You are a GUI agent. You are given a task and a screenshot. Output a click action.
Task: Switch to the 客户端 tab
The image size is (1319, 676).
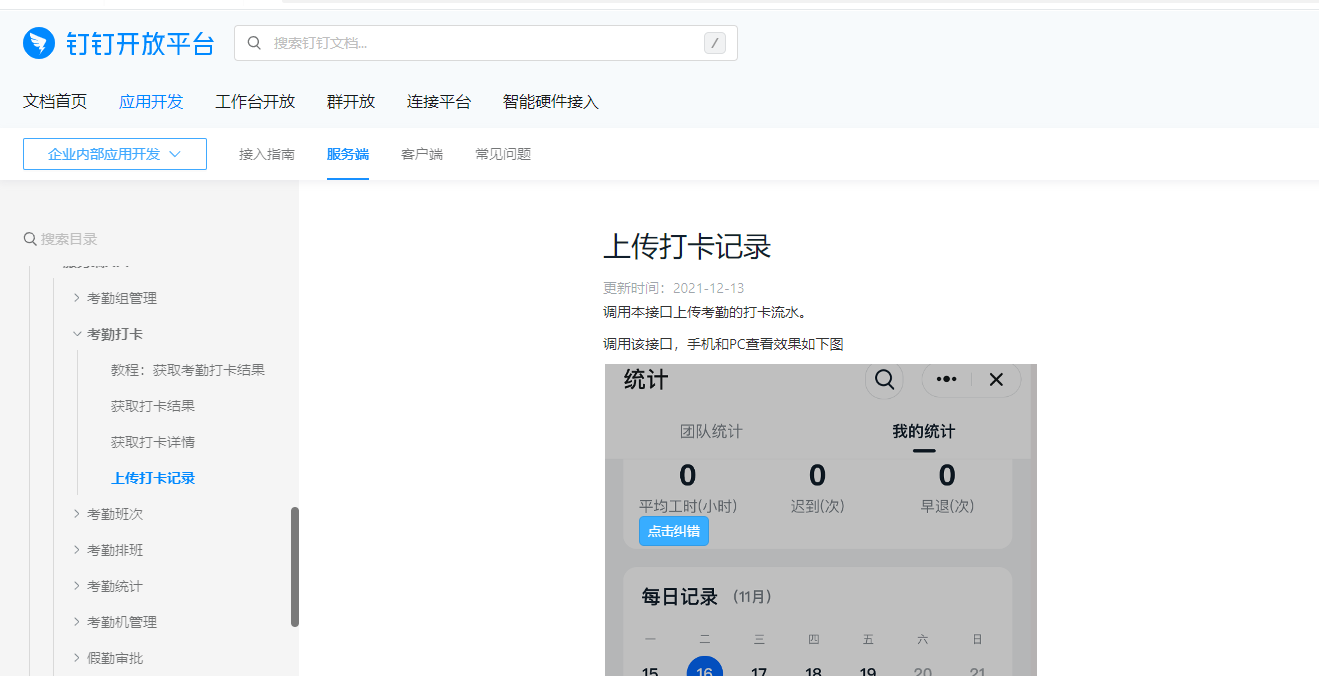click(421, 154)
